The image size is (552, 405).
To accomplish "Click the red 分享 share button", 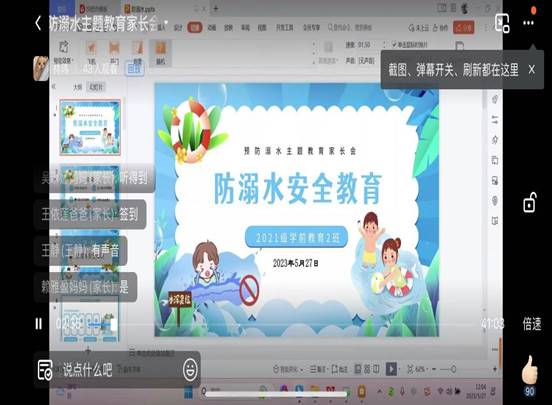I will pos(464,27).
